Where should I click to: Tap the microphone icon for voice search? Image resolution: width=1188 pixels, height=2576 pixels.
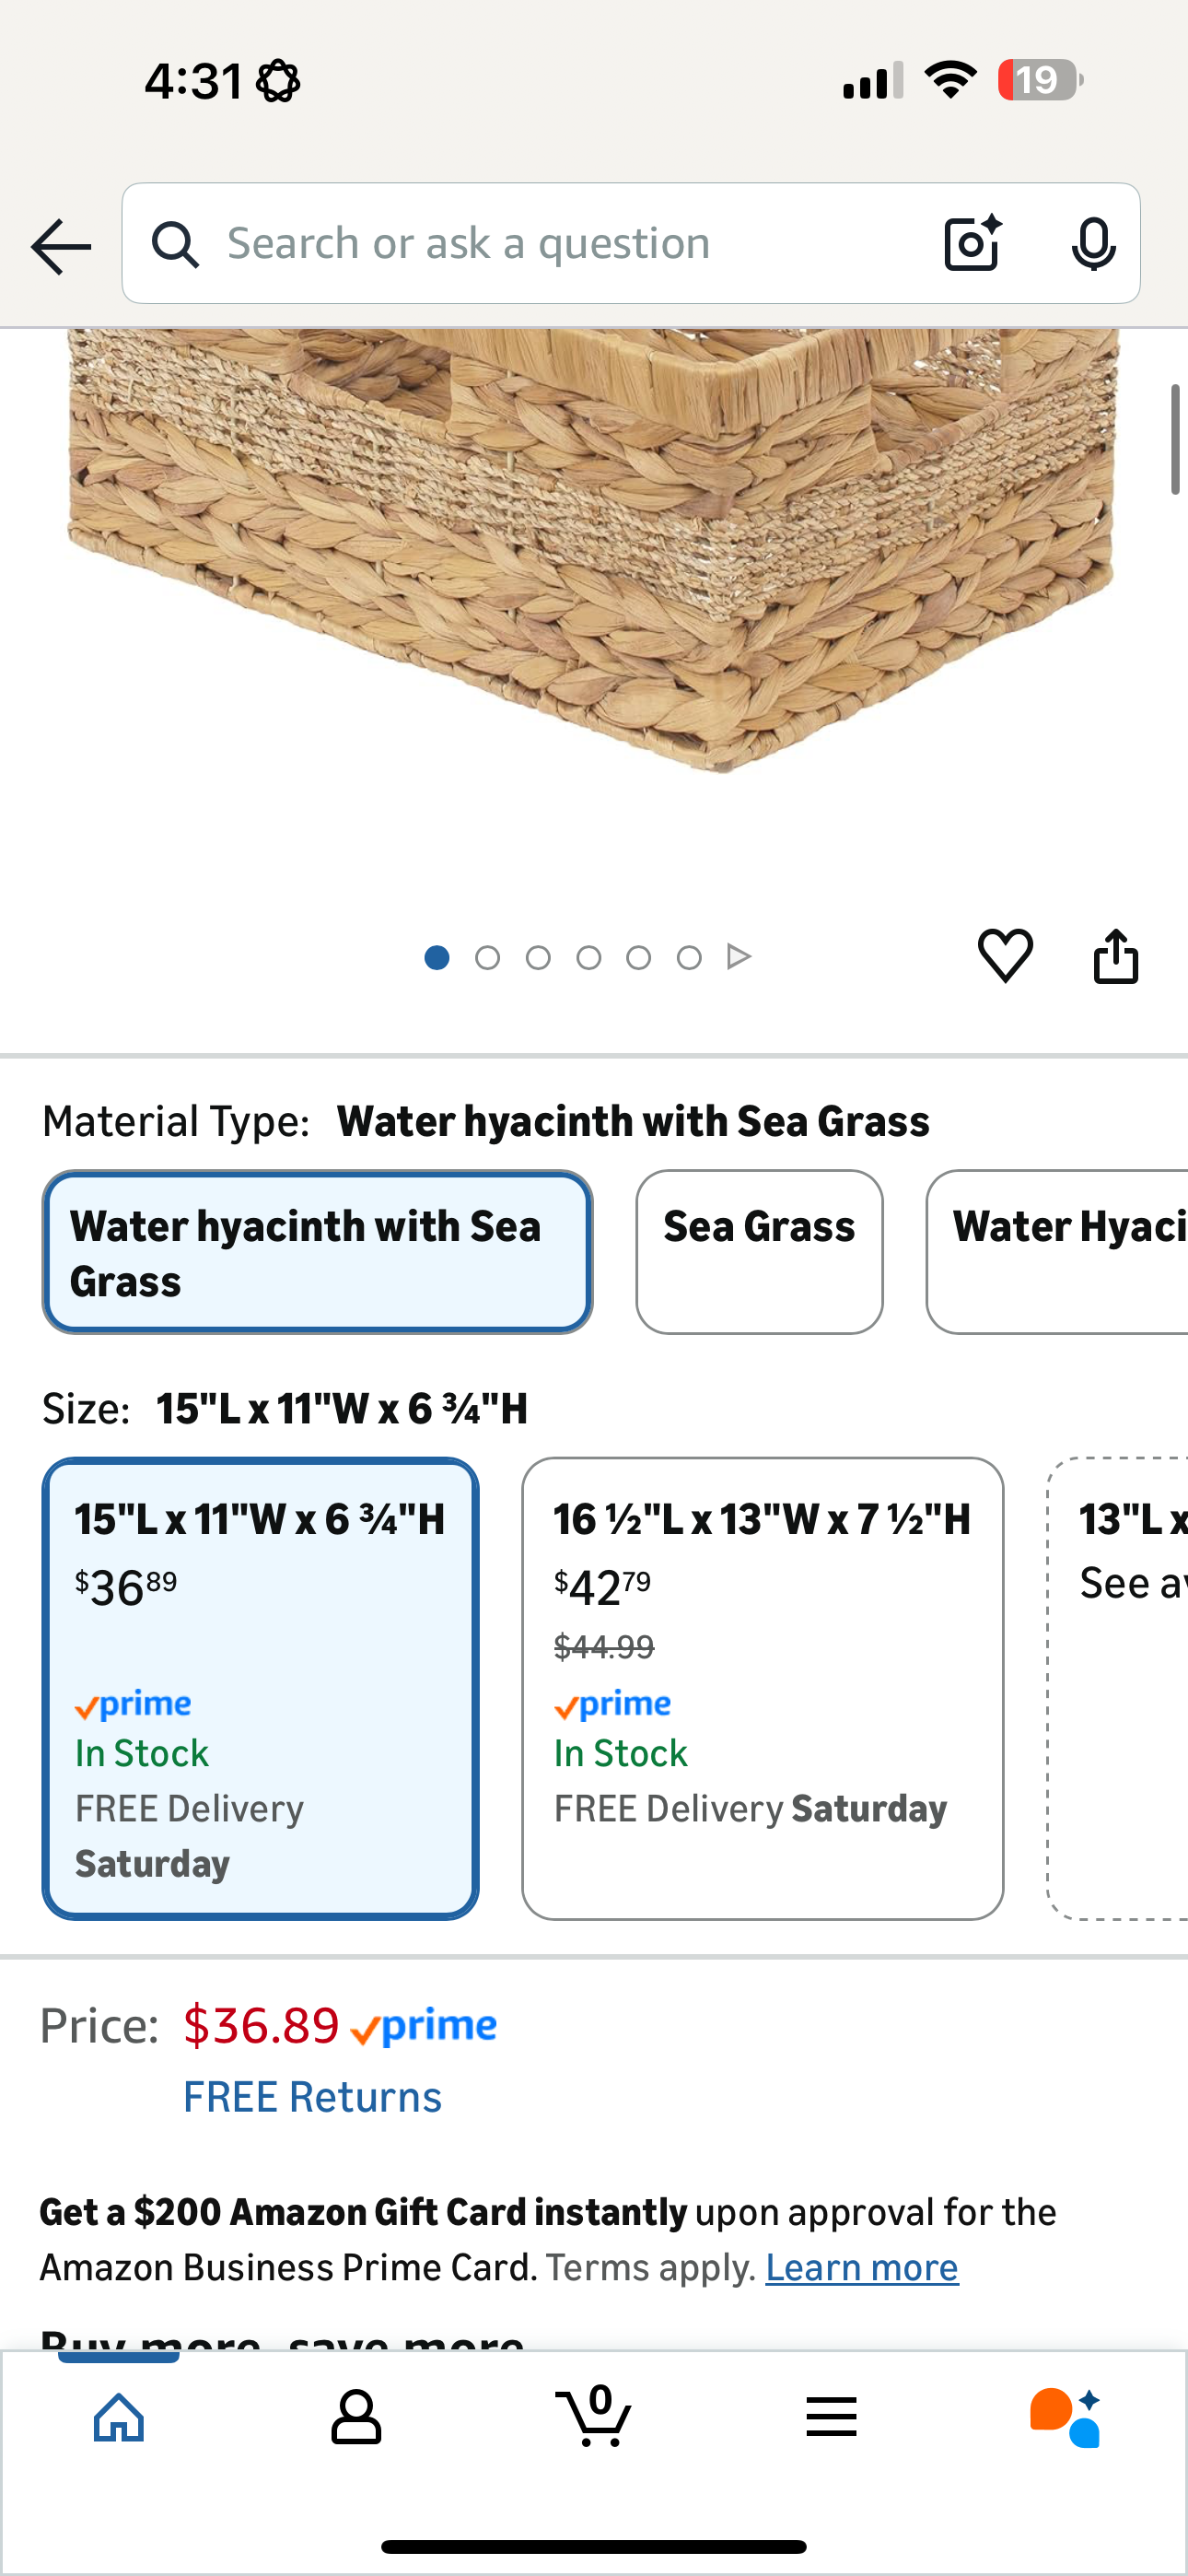pyautogui.click(x=1094, y=243)
